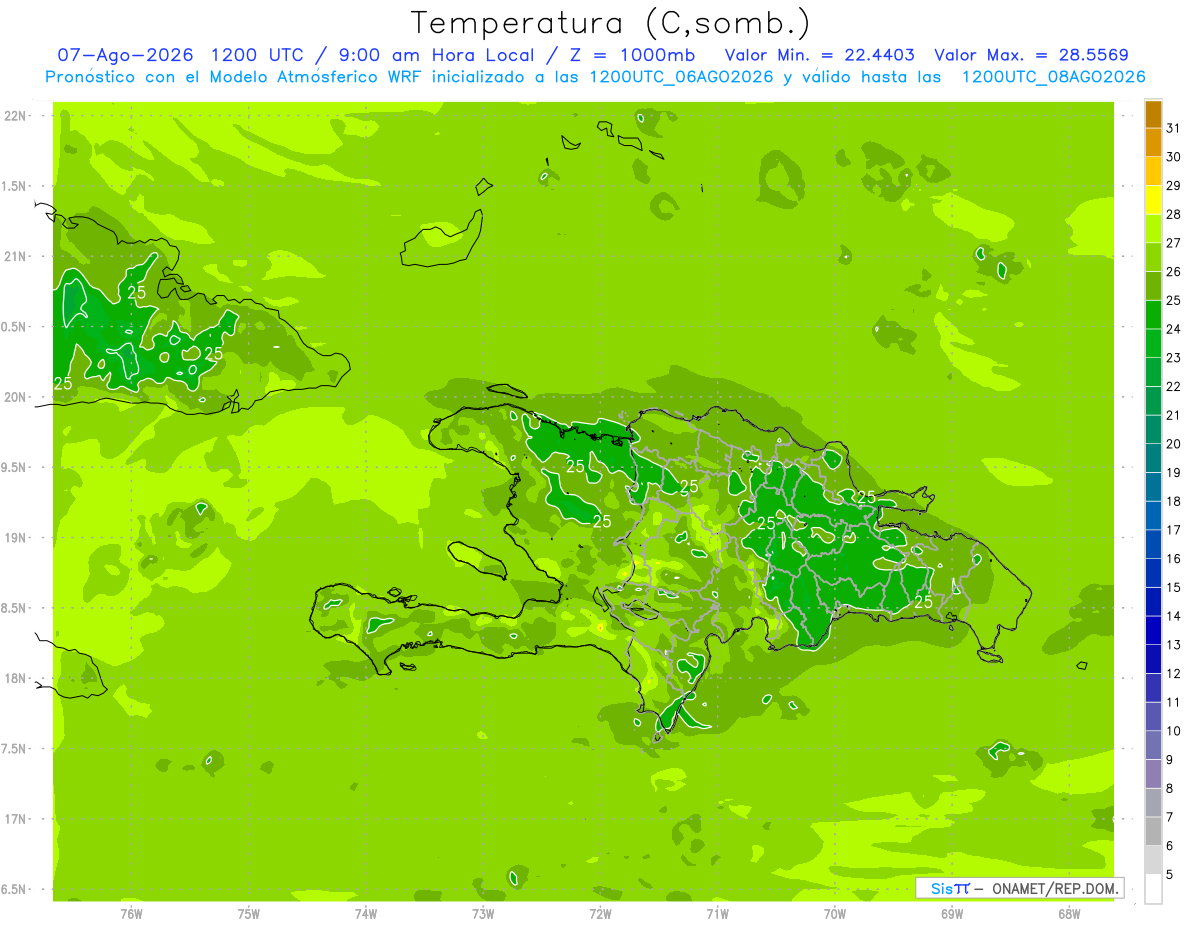Select the 1200UTC_06AGO2026 initialization time text
This screenshot has width=1200, height=927.
[x=681, y=77]
